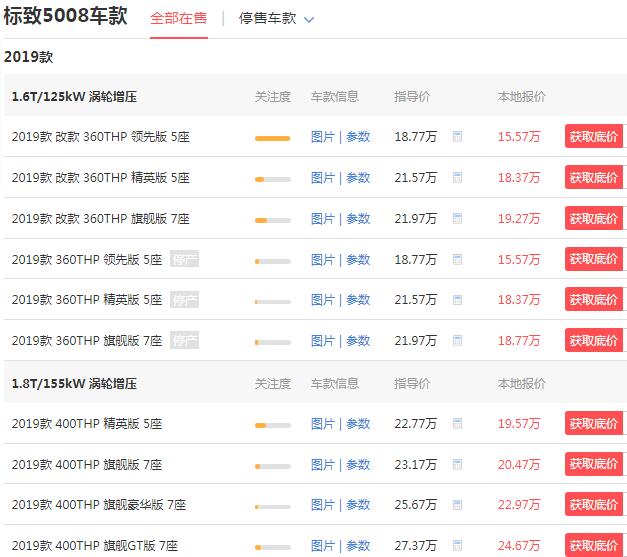627x557 pixels.
Task: Click local price 15.57万 for 改款 领先版
Action: click(519, 137)
